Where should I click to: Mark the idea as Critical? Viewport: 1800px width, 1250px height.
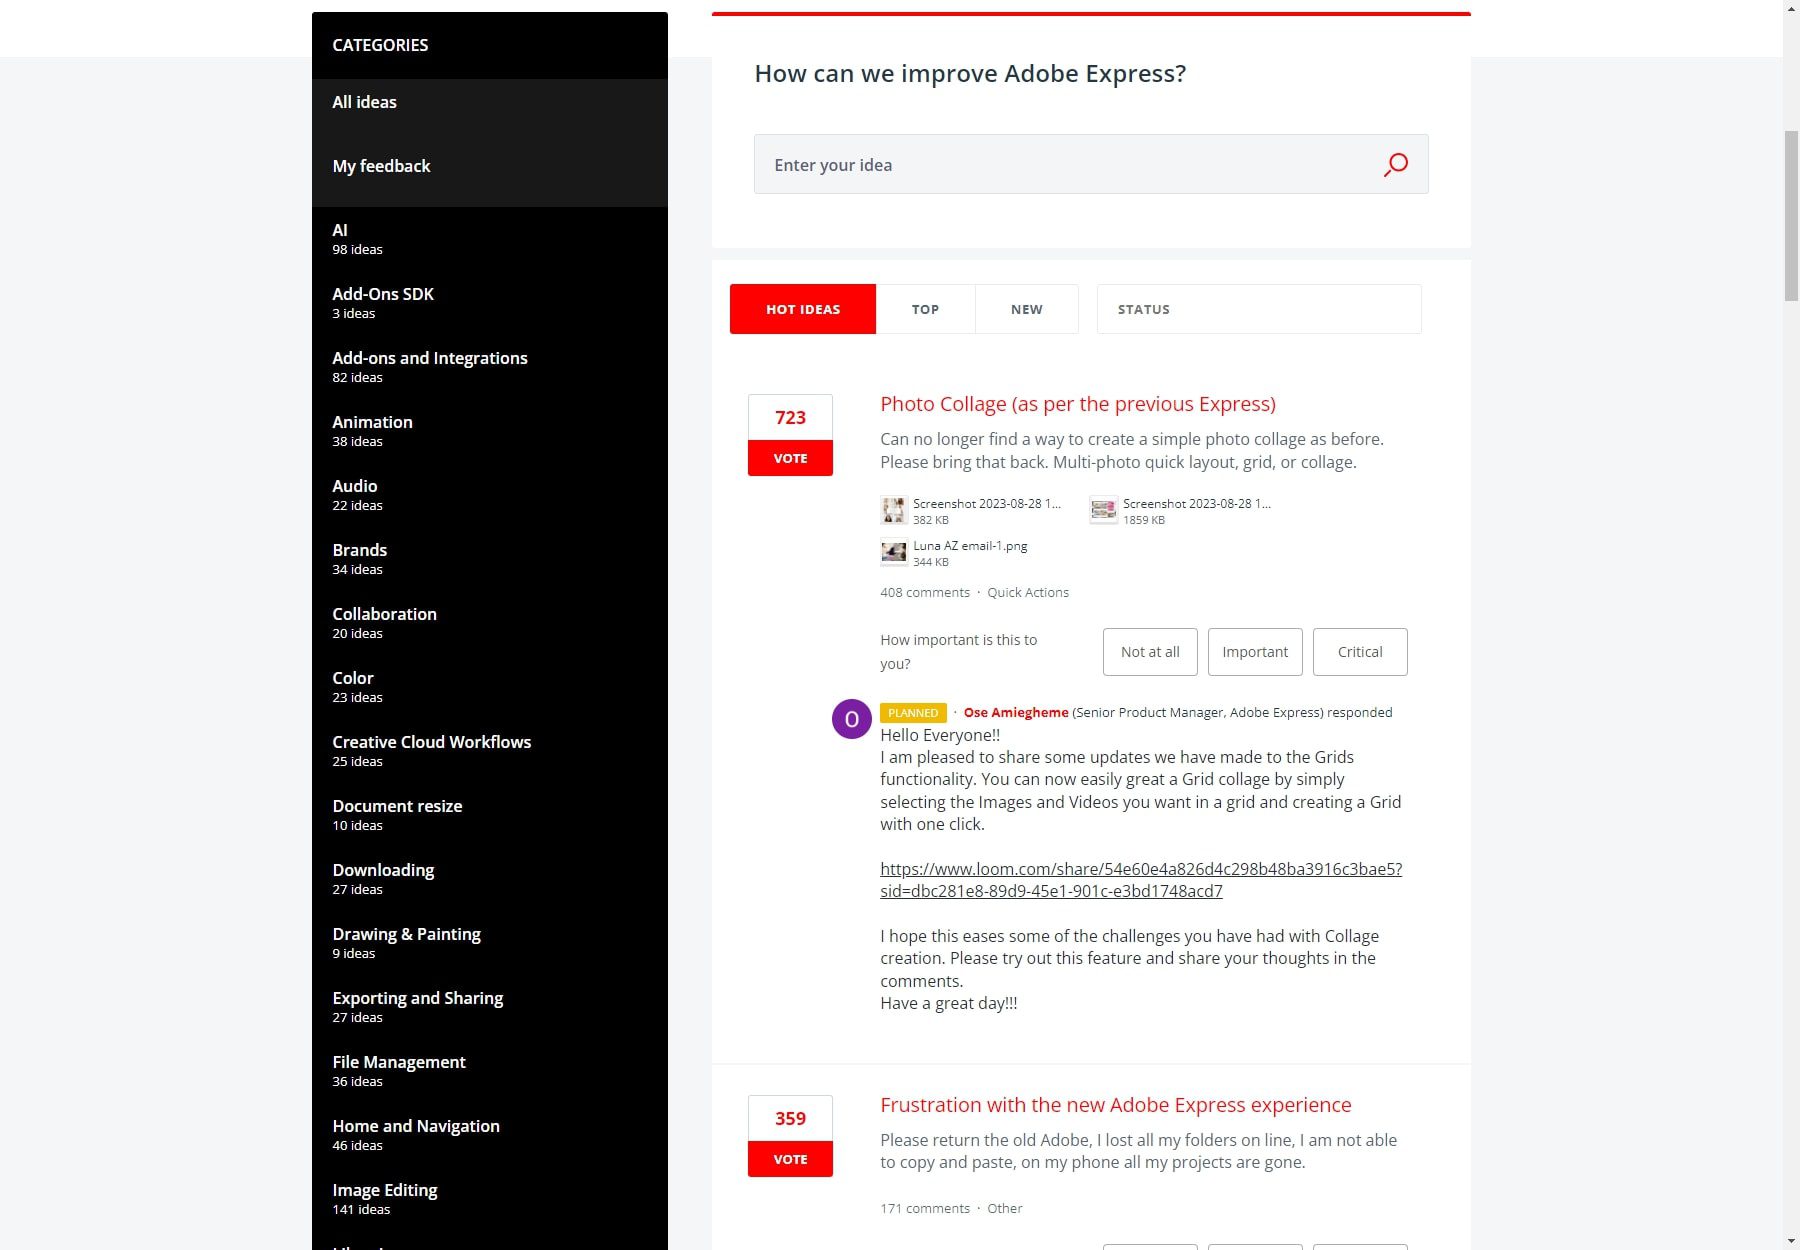point(1359,651)
